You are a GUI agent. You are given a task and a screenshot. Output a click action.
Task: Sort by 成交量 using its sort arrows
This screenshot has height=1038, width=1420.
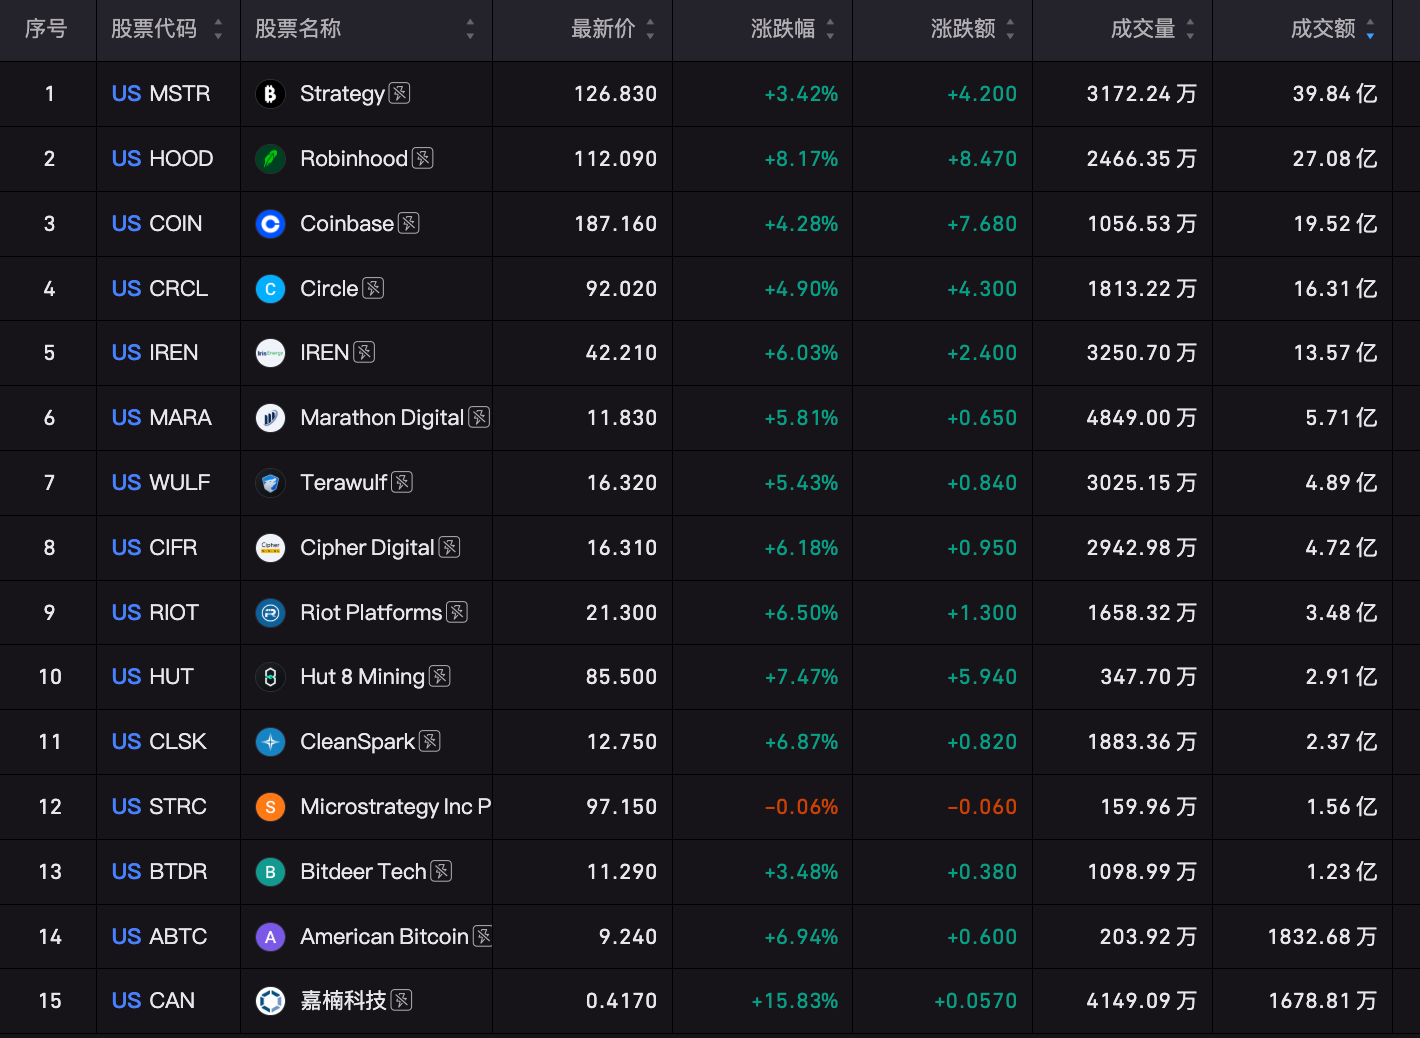pyautogui.click(x=1190, y=30)
